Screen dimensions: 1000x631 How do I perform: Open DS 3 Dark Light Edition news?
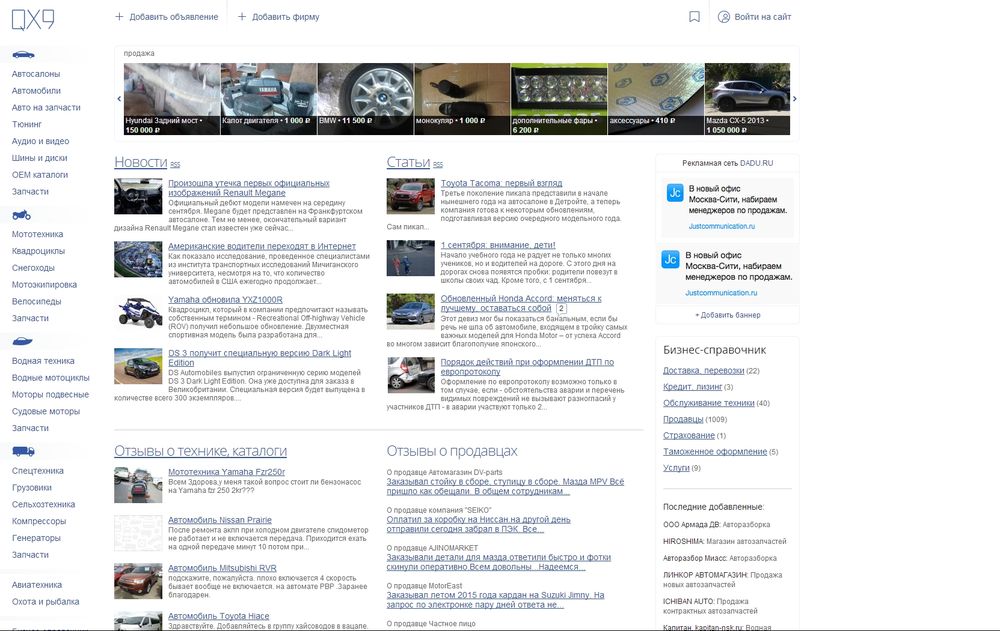click(260, 358)
